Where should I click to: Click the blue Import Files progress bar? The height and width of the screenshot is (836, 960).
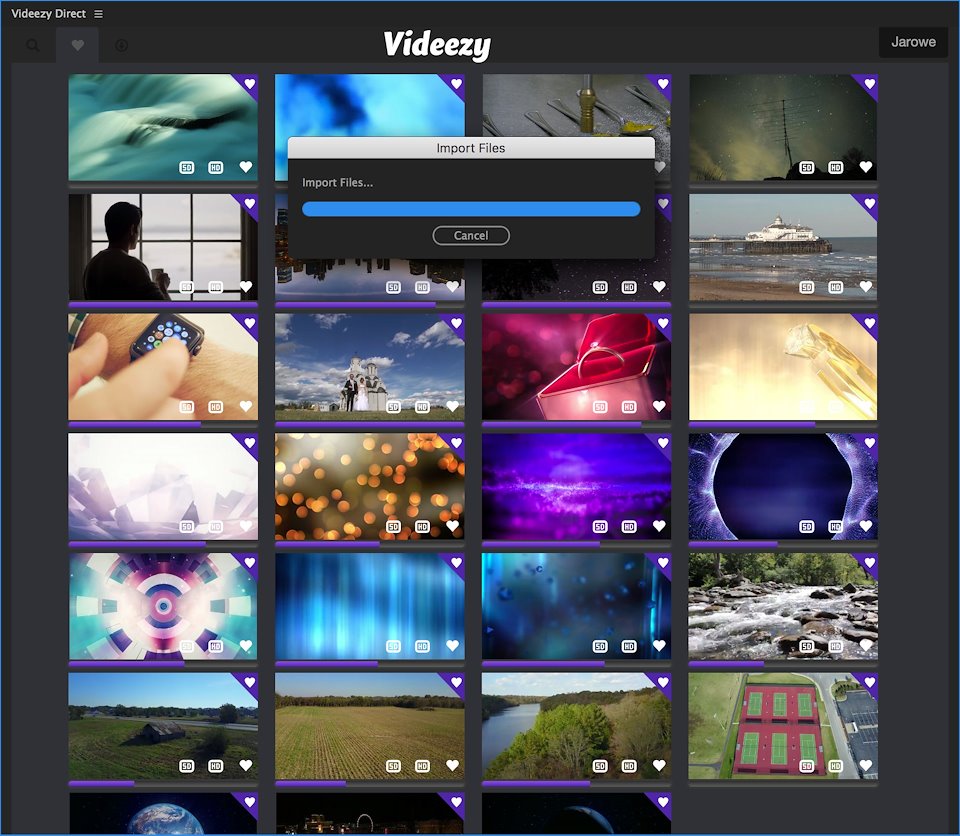click(471, 209)
